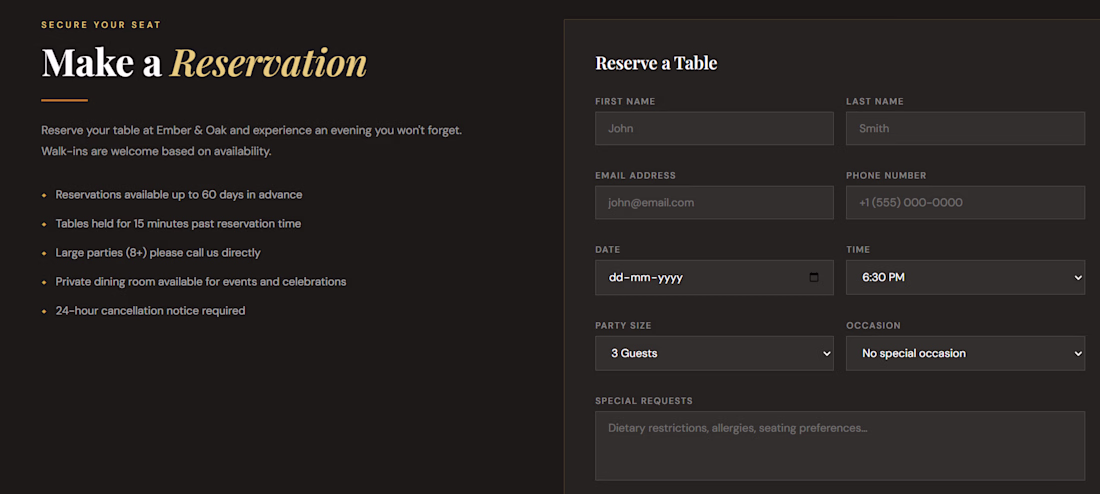Expand the Party Size dropdown showing 3 Guests
Image resolution: width=1100 pixels, height=494 pixels.
pyautogui.click(x=714, y=353)
